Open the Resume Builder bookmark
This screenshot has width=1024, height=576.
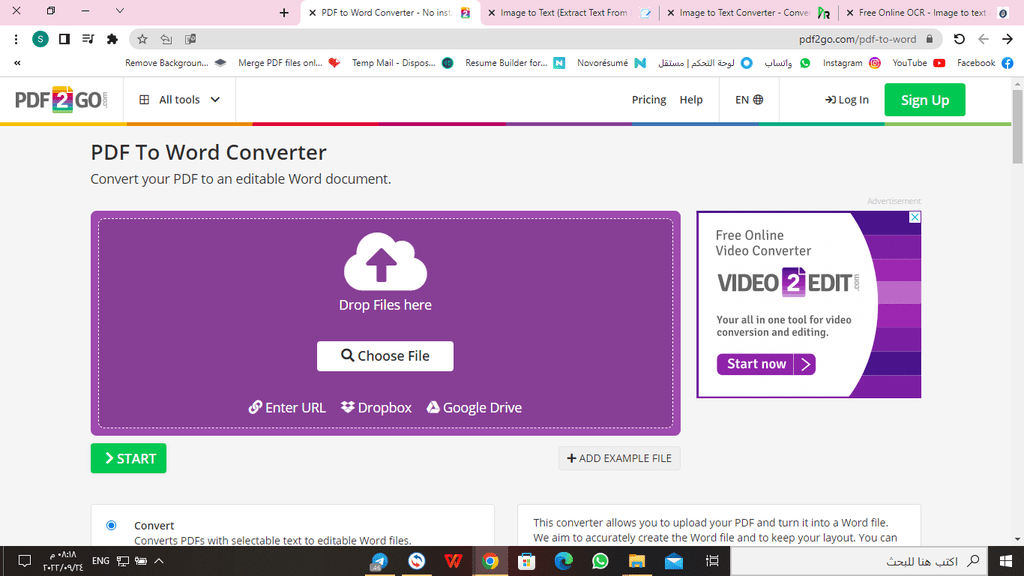[515, 63]
